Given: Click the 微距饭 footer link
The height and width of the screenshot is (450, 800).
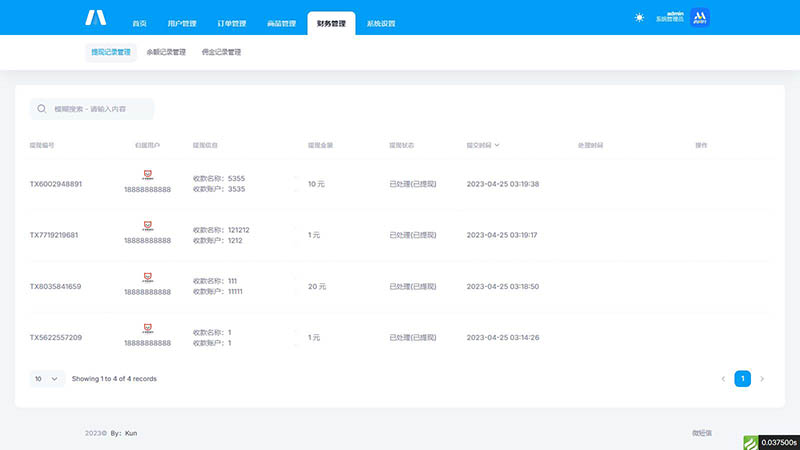Looking at the screenshot, I should tap(702, 433).
